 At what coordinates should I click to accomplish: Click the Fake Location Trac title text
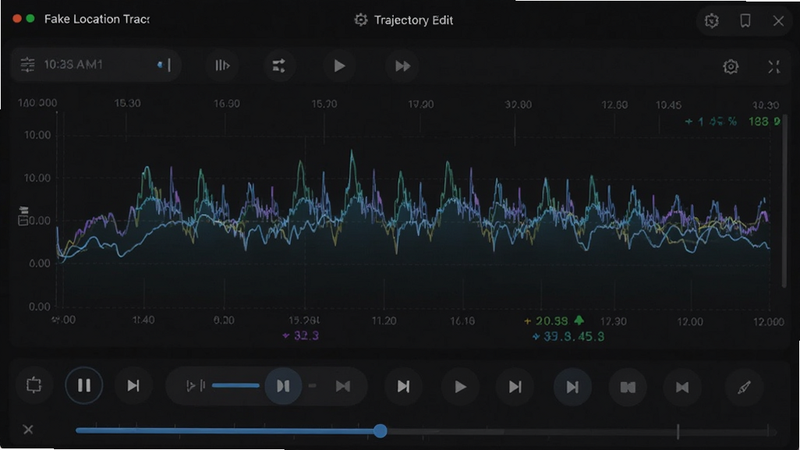(x=96, y=19)
